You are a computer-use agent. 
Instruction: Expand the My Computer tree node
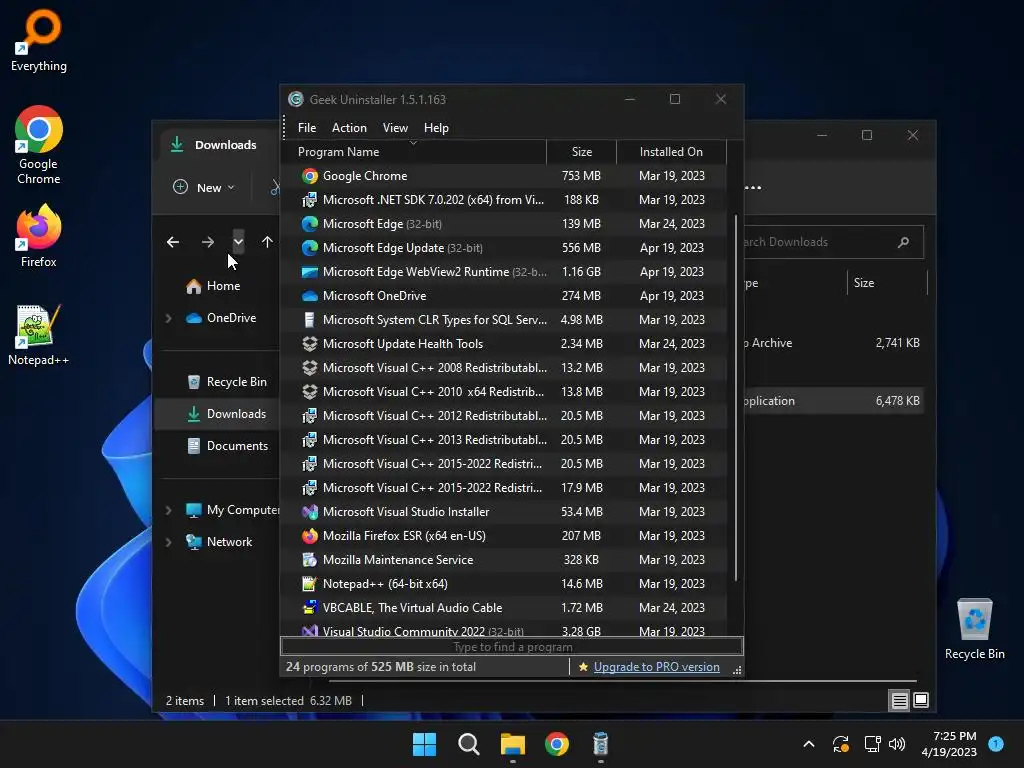click(x=168, y=510)
